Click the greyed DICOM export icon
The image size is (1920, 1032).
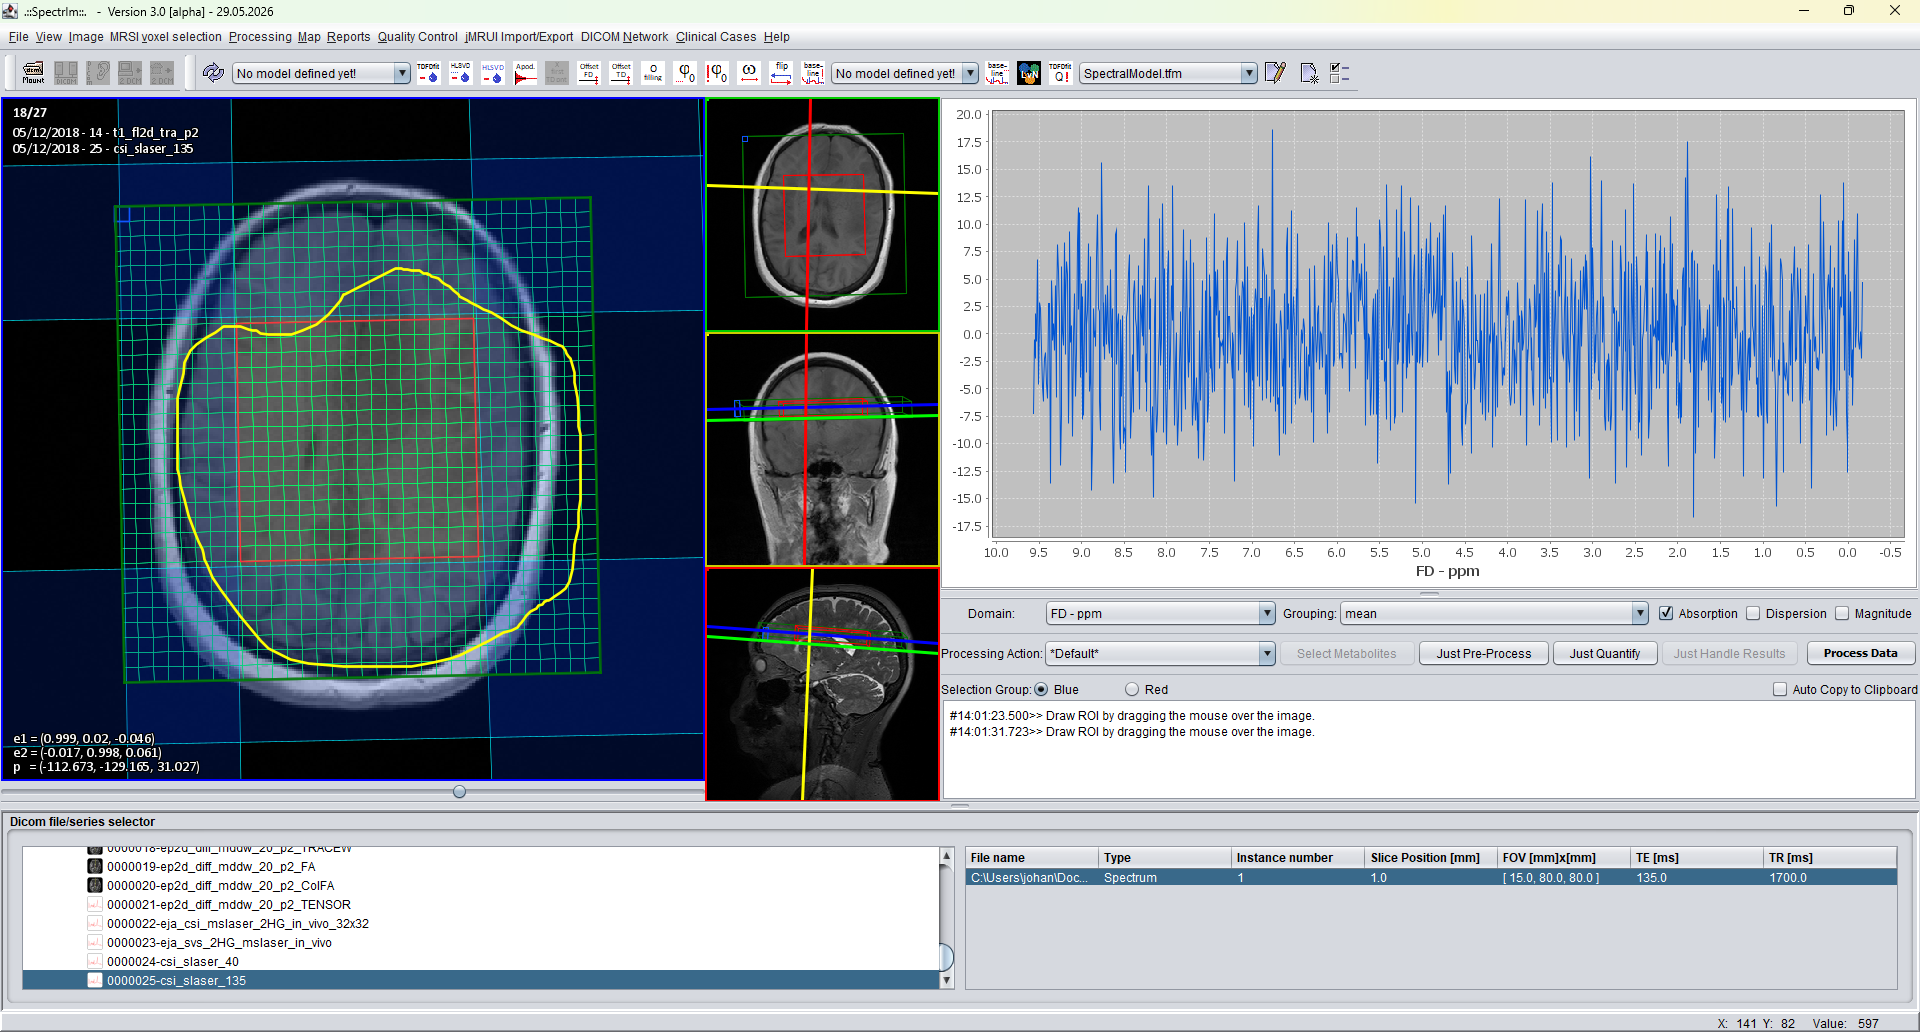point(65,73)
